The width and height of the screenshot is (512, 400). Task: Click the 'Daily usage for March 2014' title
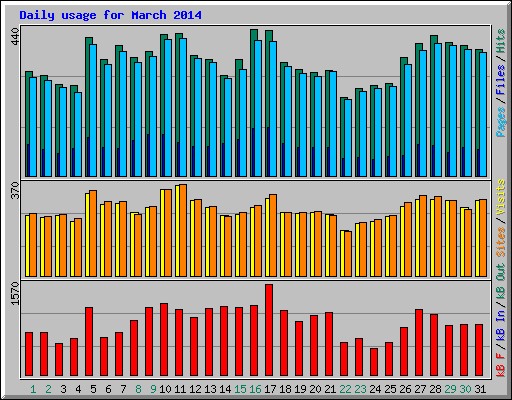(110, 15)
